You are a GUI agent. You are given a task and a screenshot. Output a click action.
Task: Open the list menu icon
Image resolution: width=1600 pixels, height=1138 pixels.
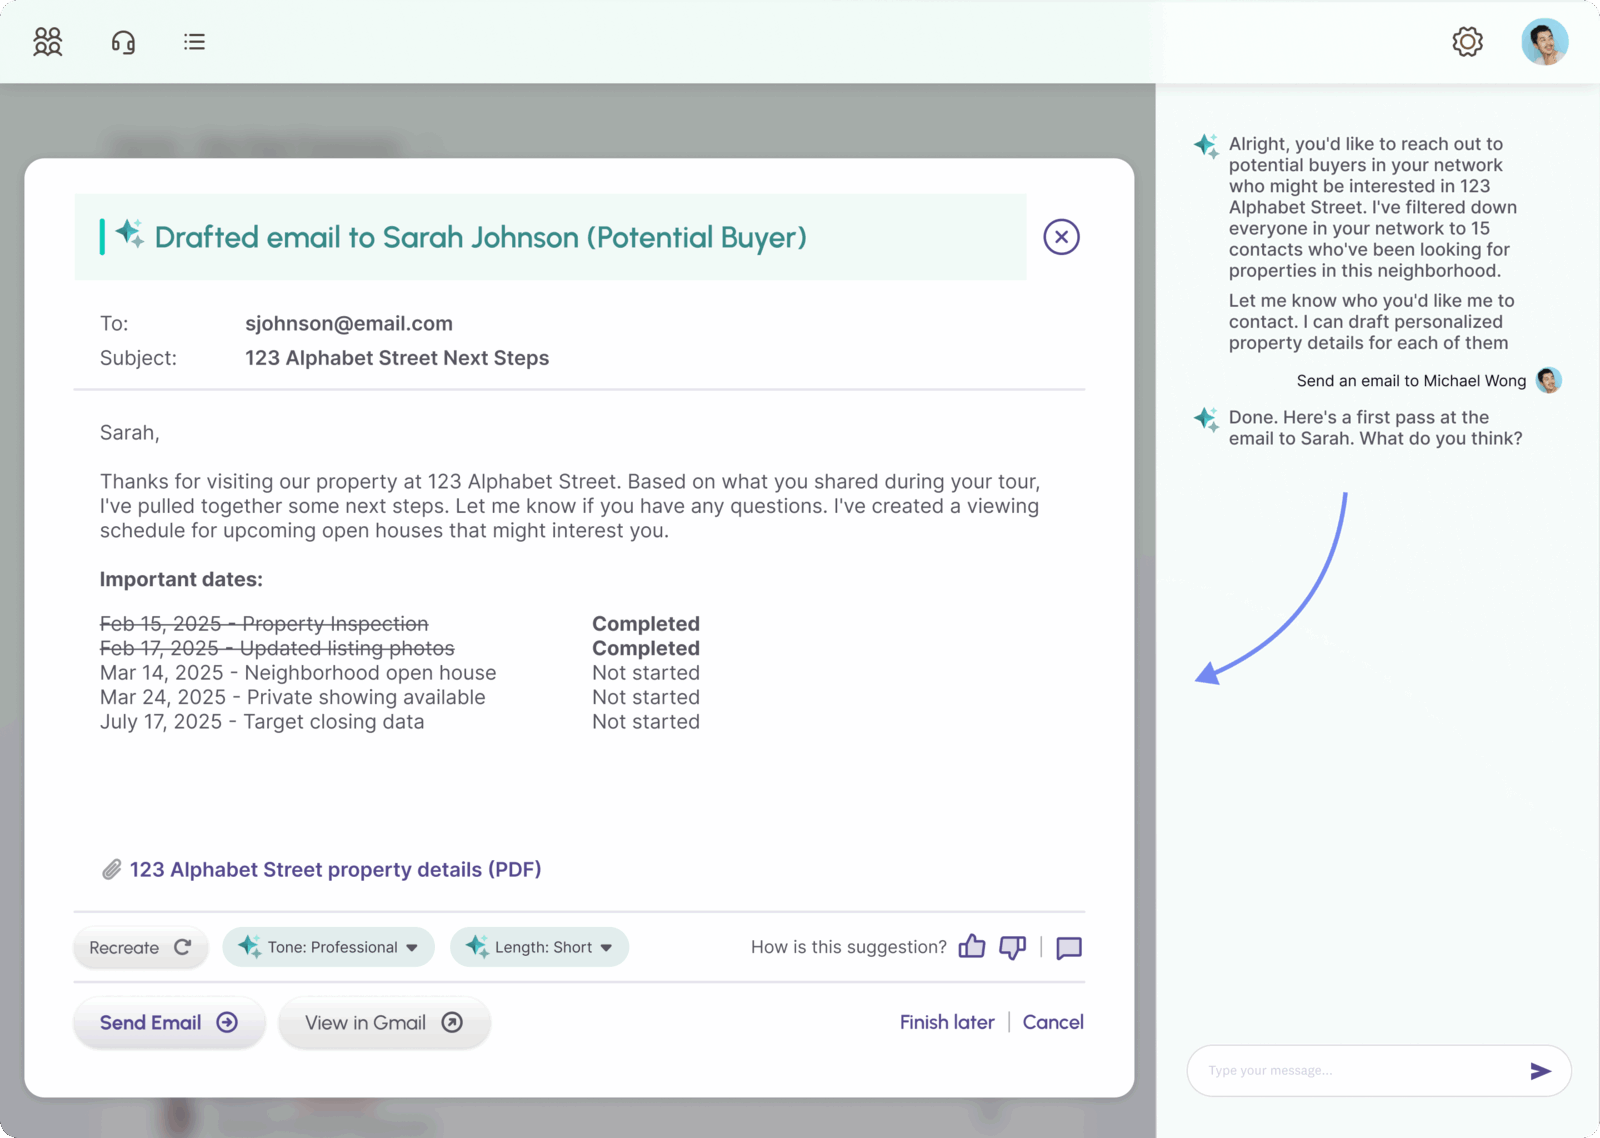(x=194, y=42)
